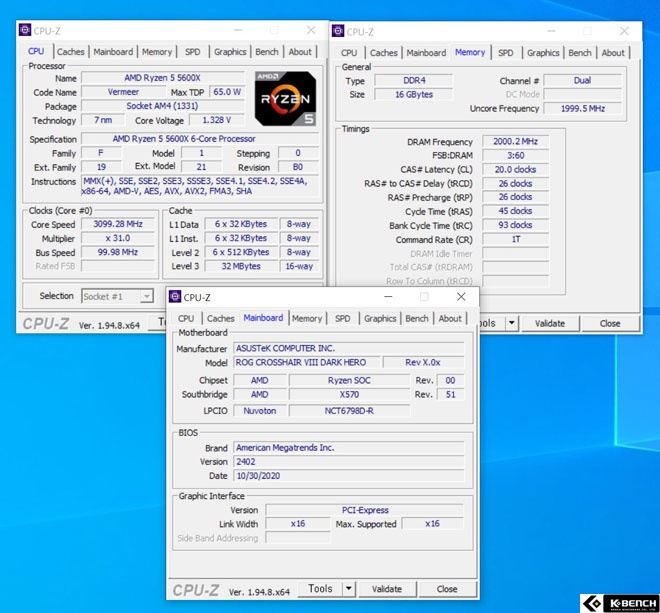Close the Mainboard CPU-Z window with X
Screen dimensions: 660x613
461,297
